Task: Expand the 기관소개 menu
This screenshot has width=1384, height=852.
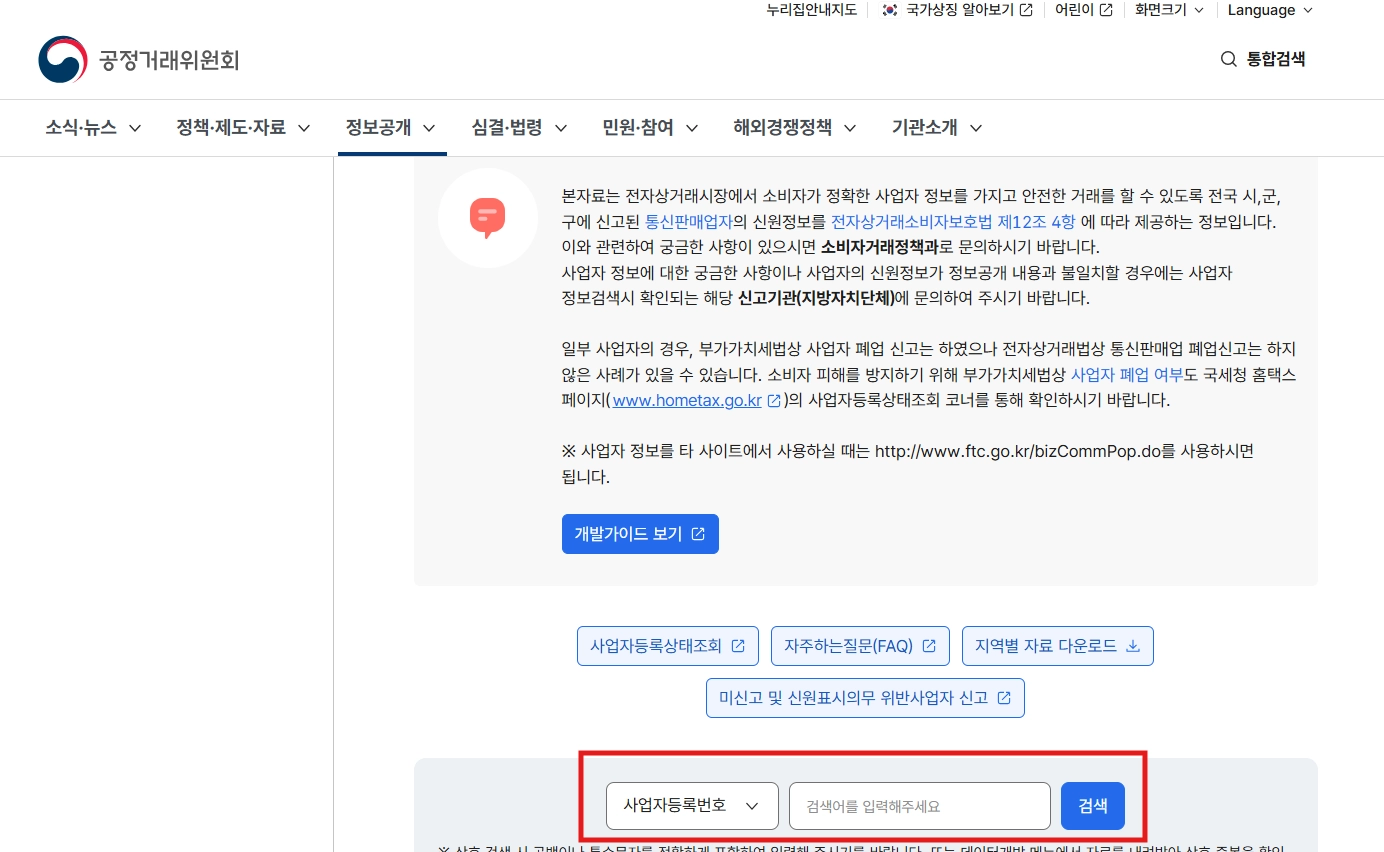Action: click(x=937, y=128)
